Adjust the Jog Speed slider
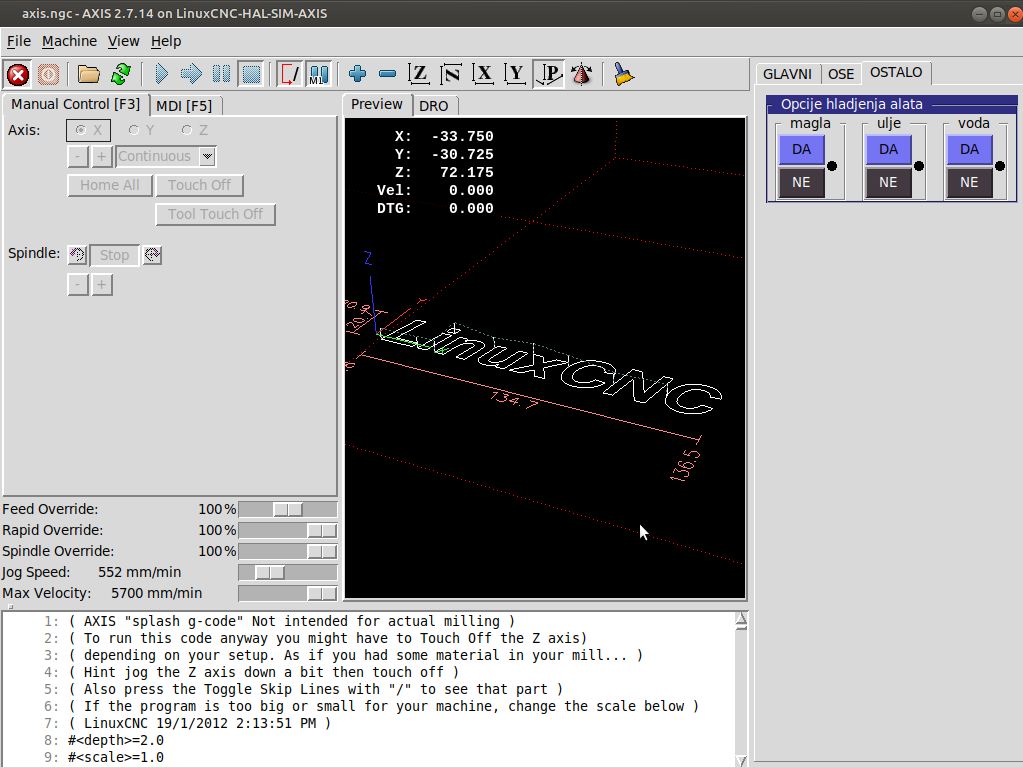The image size is (1023, 768). click(x=288, y=572)
